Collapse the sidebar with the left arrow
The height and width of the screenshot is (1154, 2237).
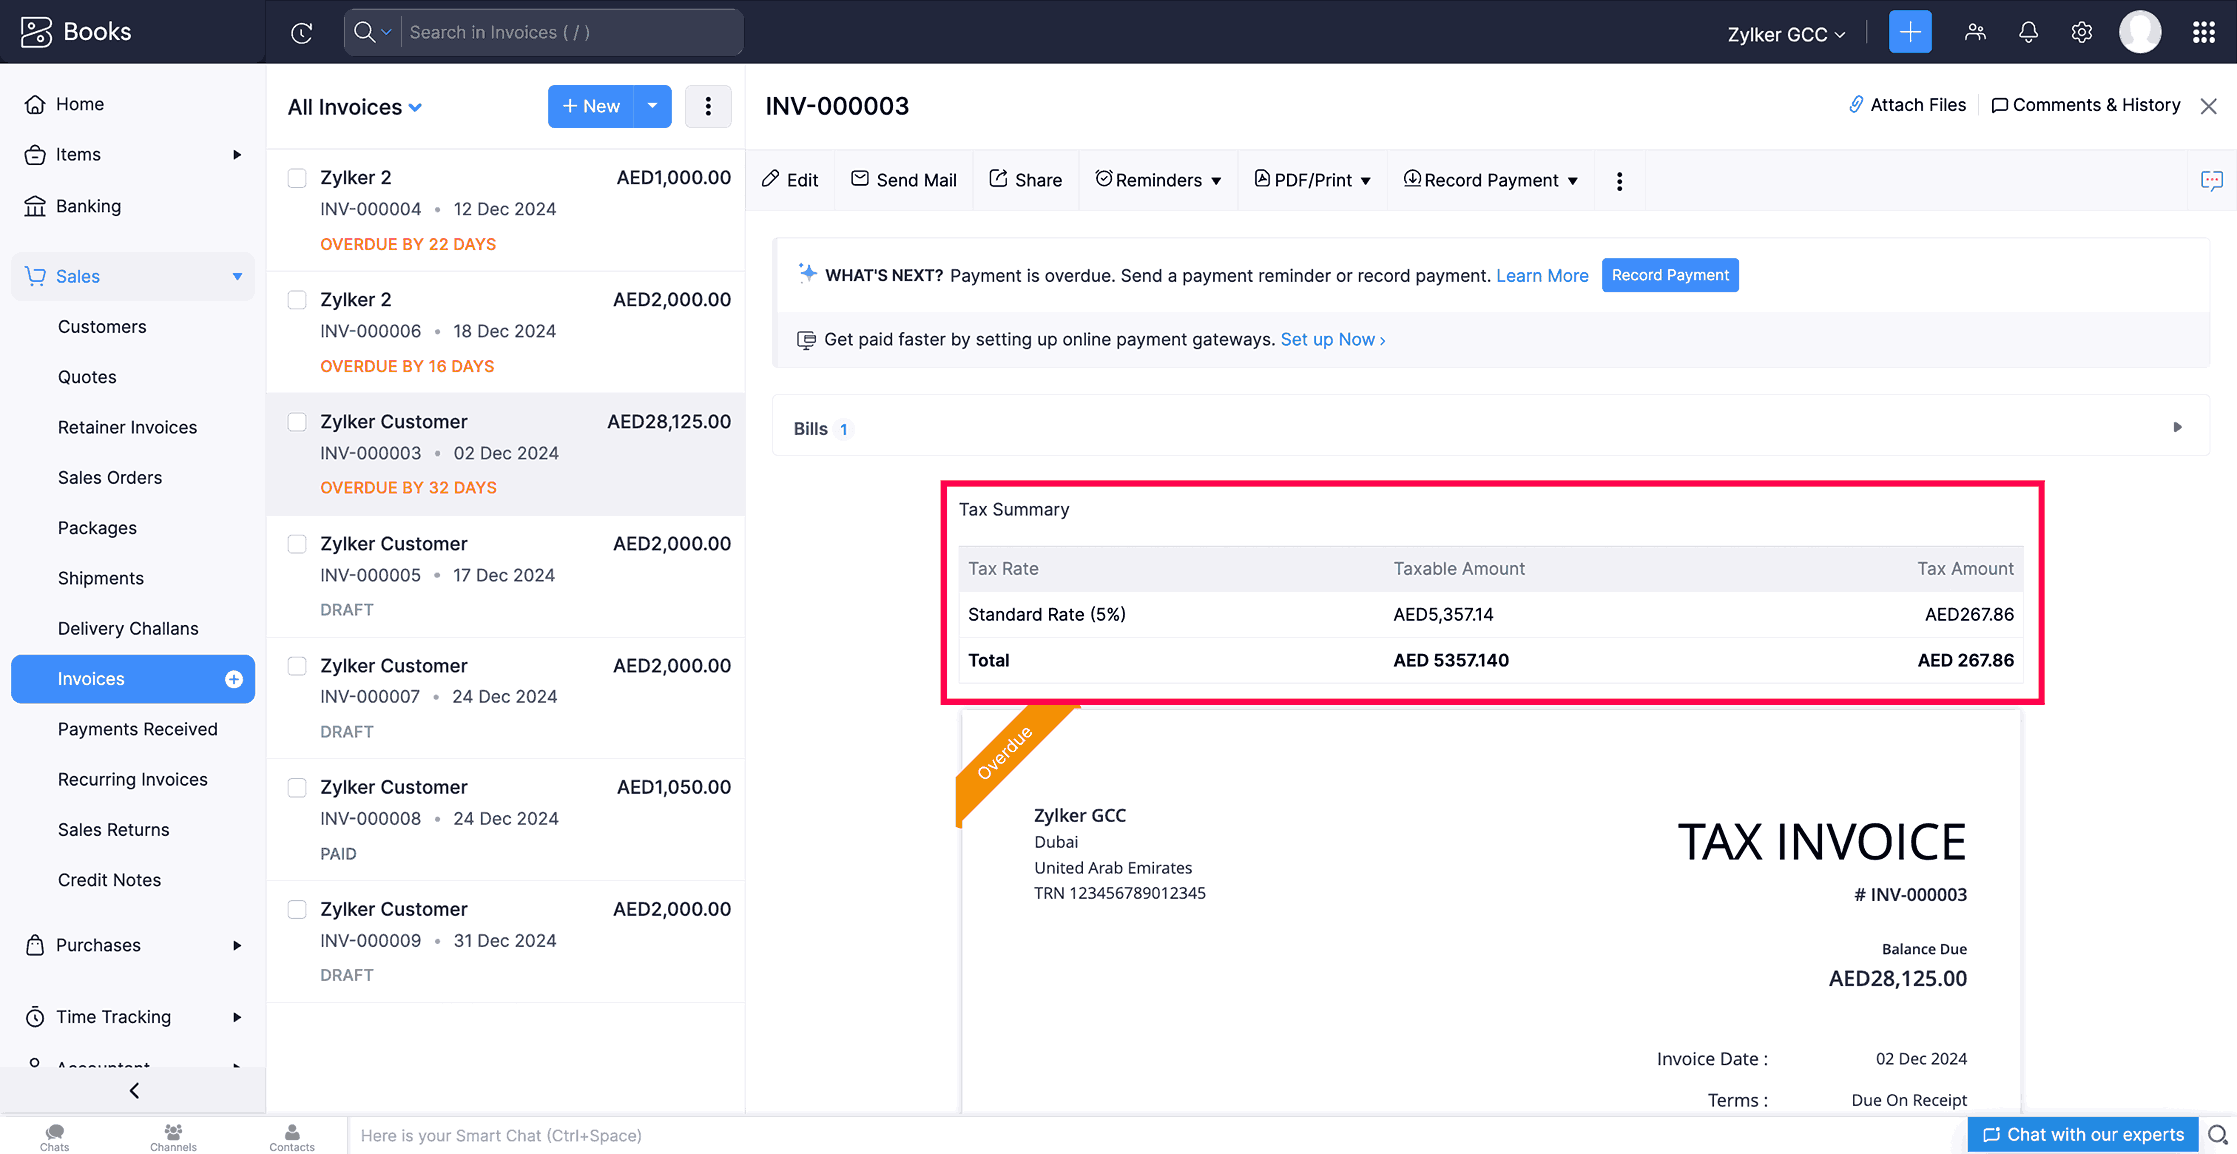click(x=134, y=1090)
